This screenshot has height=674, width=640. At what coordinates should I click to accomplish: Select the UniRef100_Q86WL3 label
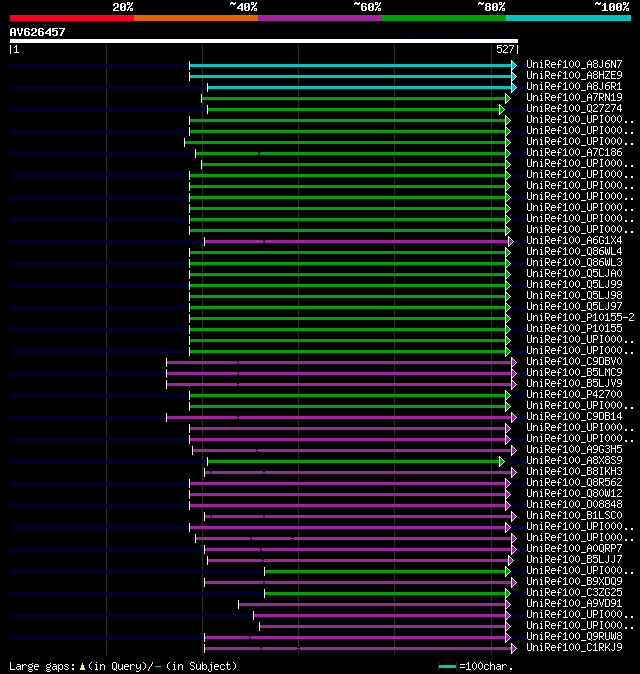[574, 263]
